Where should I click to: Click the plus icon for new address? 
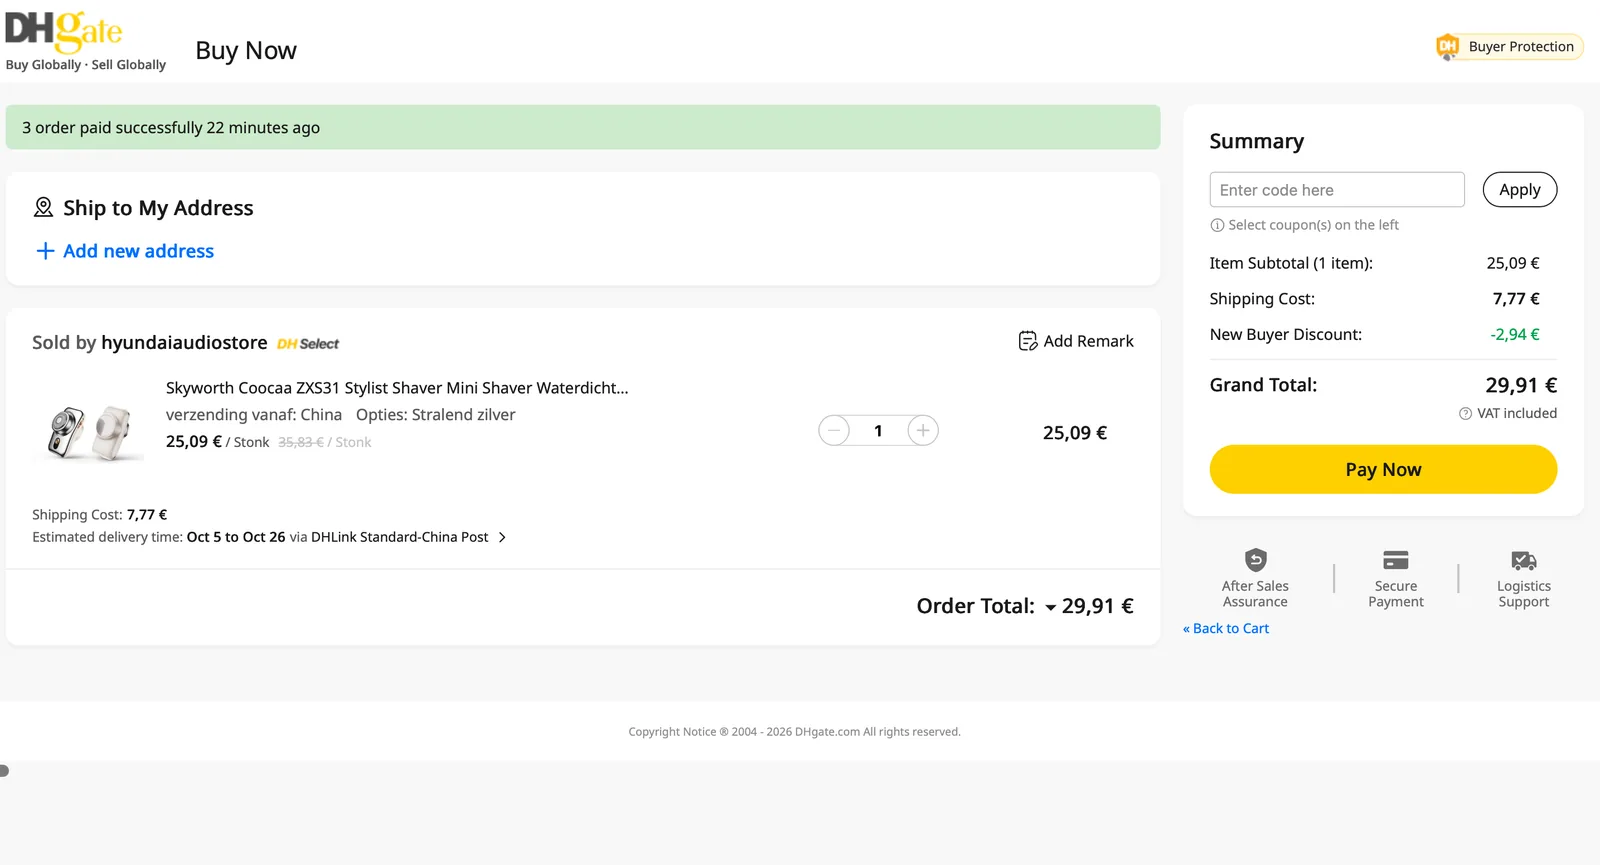(45, 251)
